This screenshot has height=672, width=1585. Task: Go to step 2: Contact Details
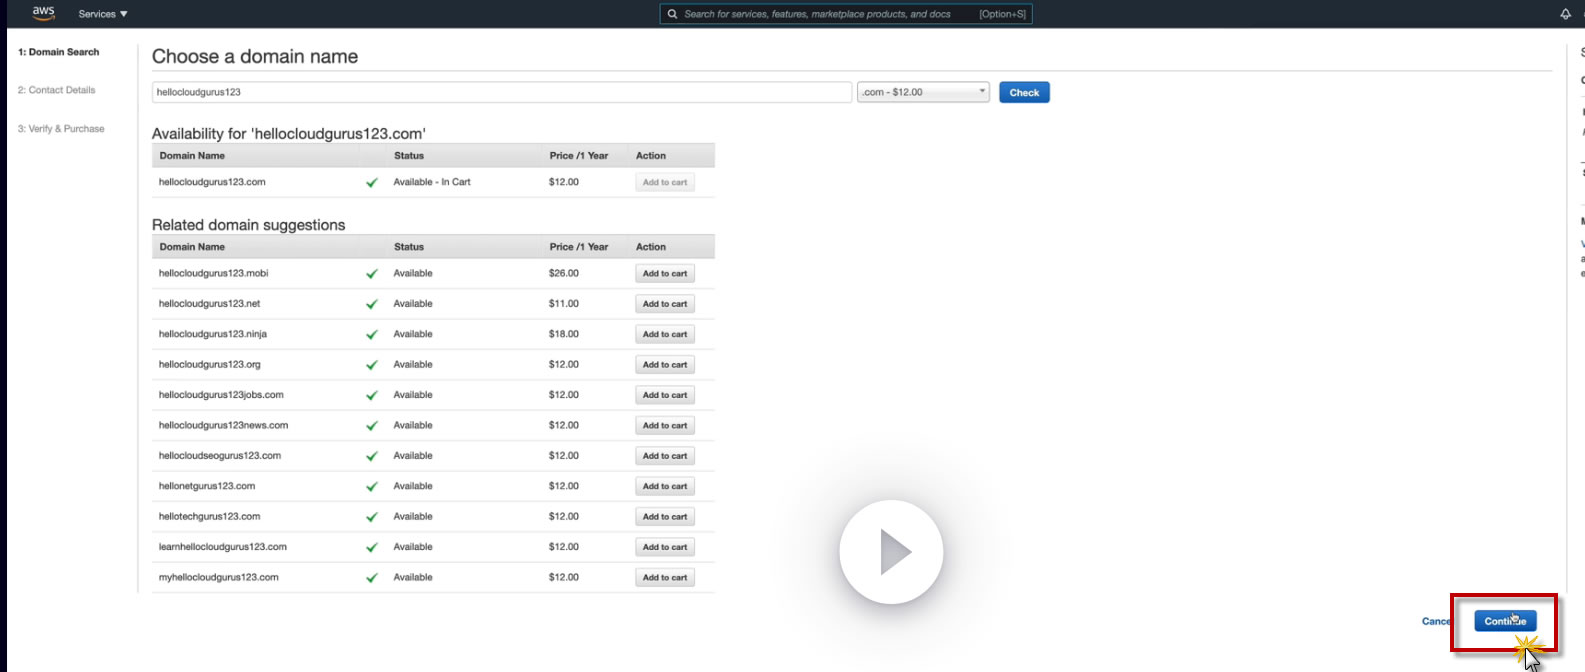(x=56, y=90)
